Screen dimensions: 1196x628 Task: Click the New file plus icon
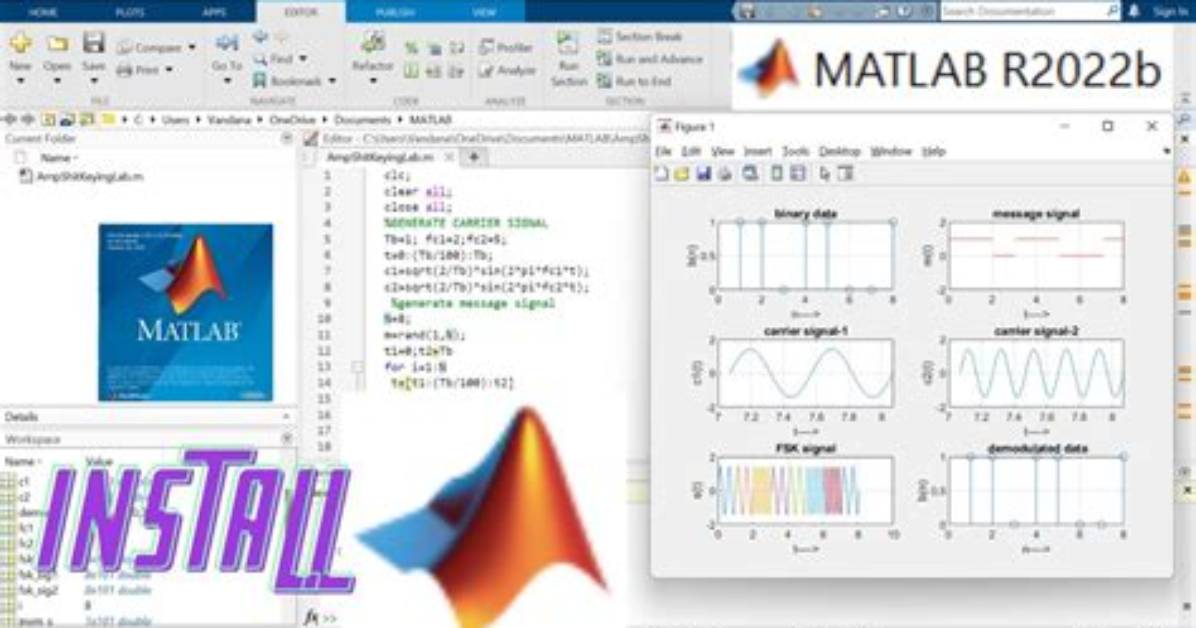[x=21, y=43]
